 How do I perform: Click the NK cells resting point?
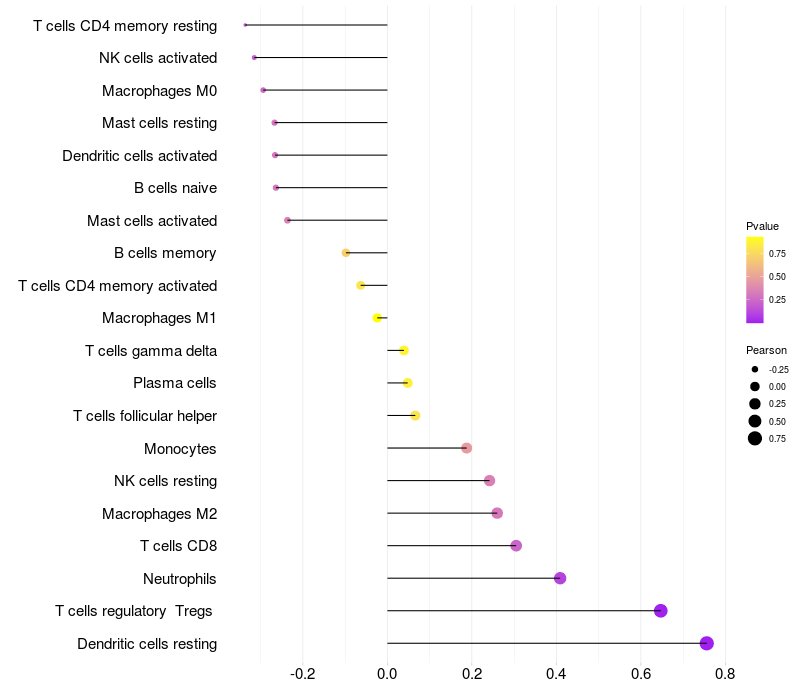(x=489, y=481)
